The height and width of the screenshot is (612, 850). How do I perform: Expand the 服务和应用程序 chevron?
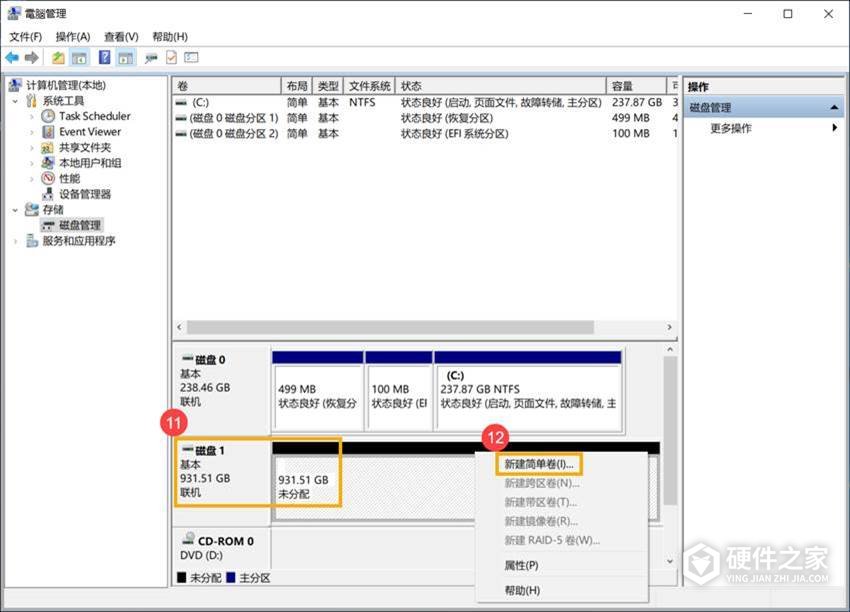pyautogui.click(x=15, y=241)
